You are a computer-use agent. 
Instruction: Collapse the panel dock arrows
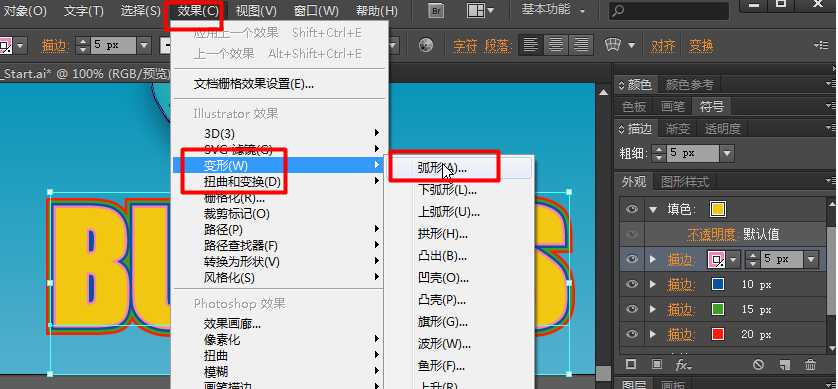(x=834, y=68)
